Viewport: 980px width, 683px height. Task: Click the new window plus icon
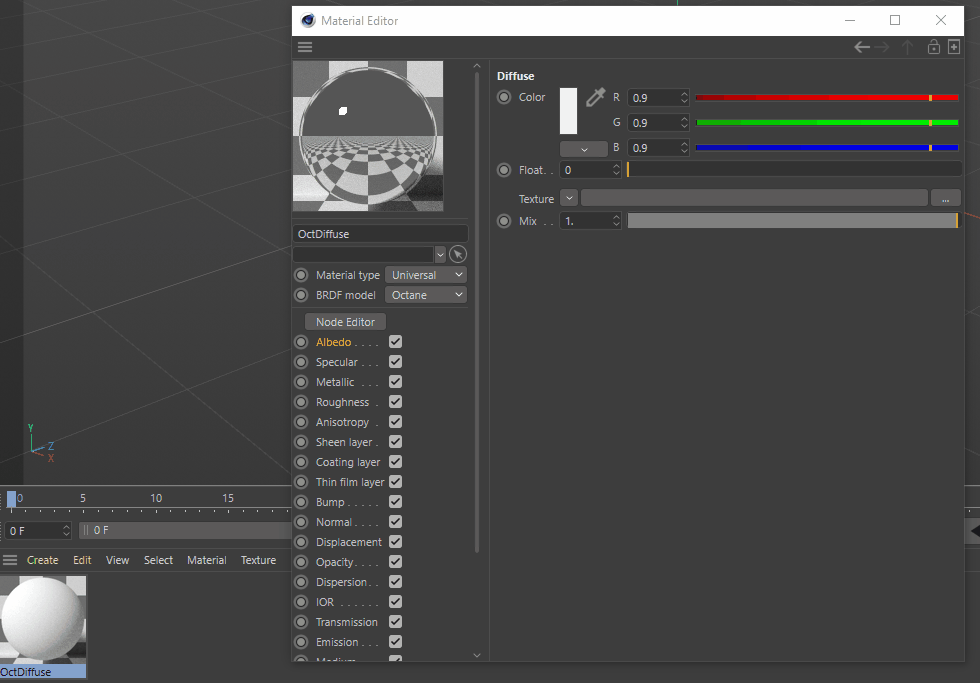(954, 47)
